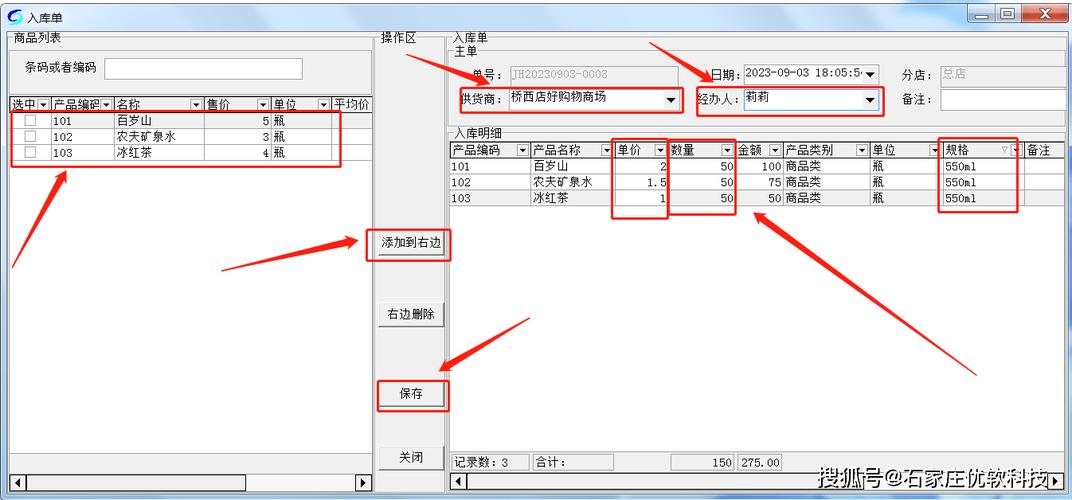Click the 保存 save button
Screen dimensions: 1072x500
411,394
